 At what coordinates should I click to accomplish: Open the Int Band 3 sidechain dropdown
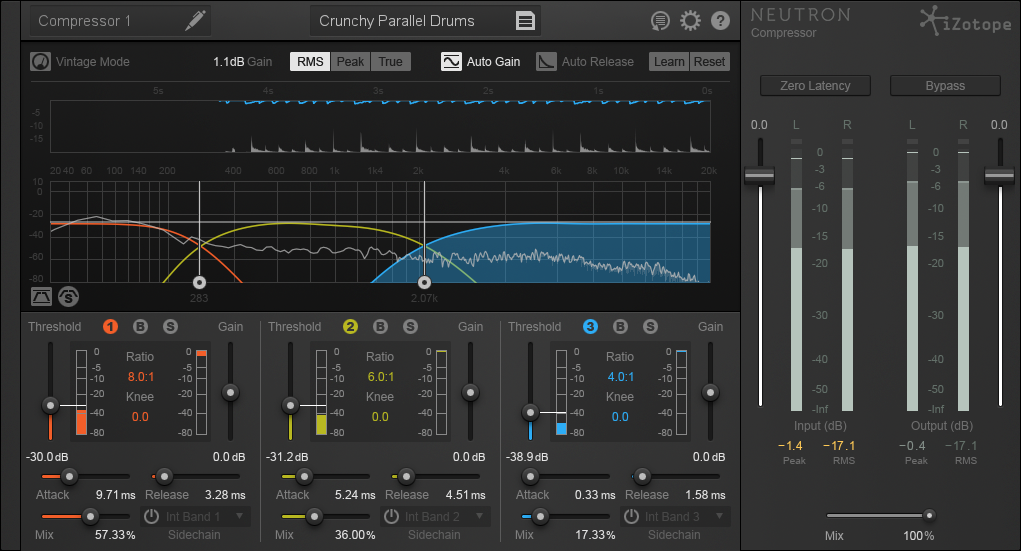tap(720, 516)
